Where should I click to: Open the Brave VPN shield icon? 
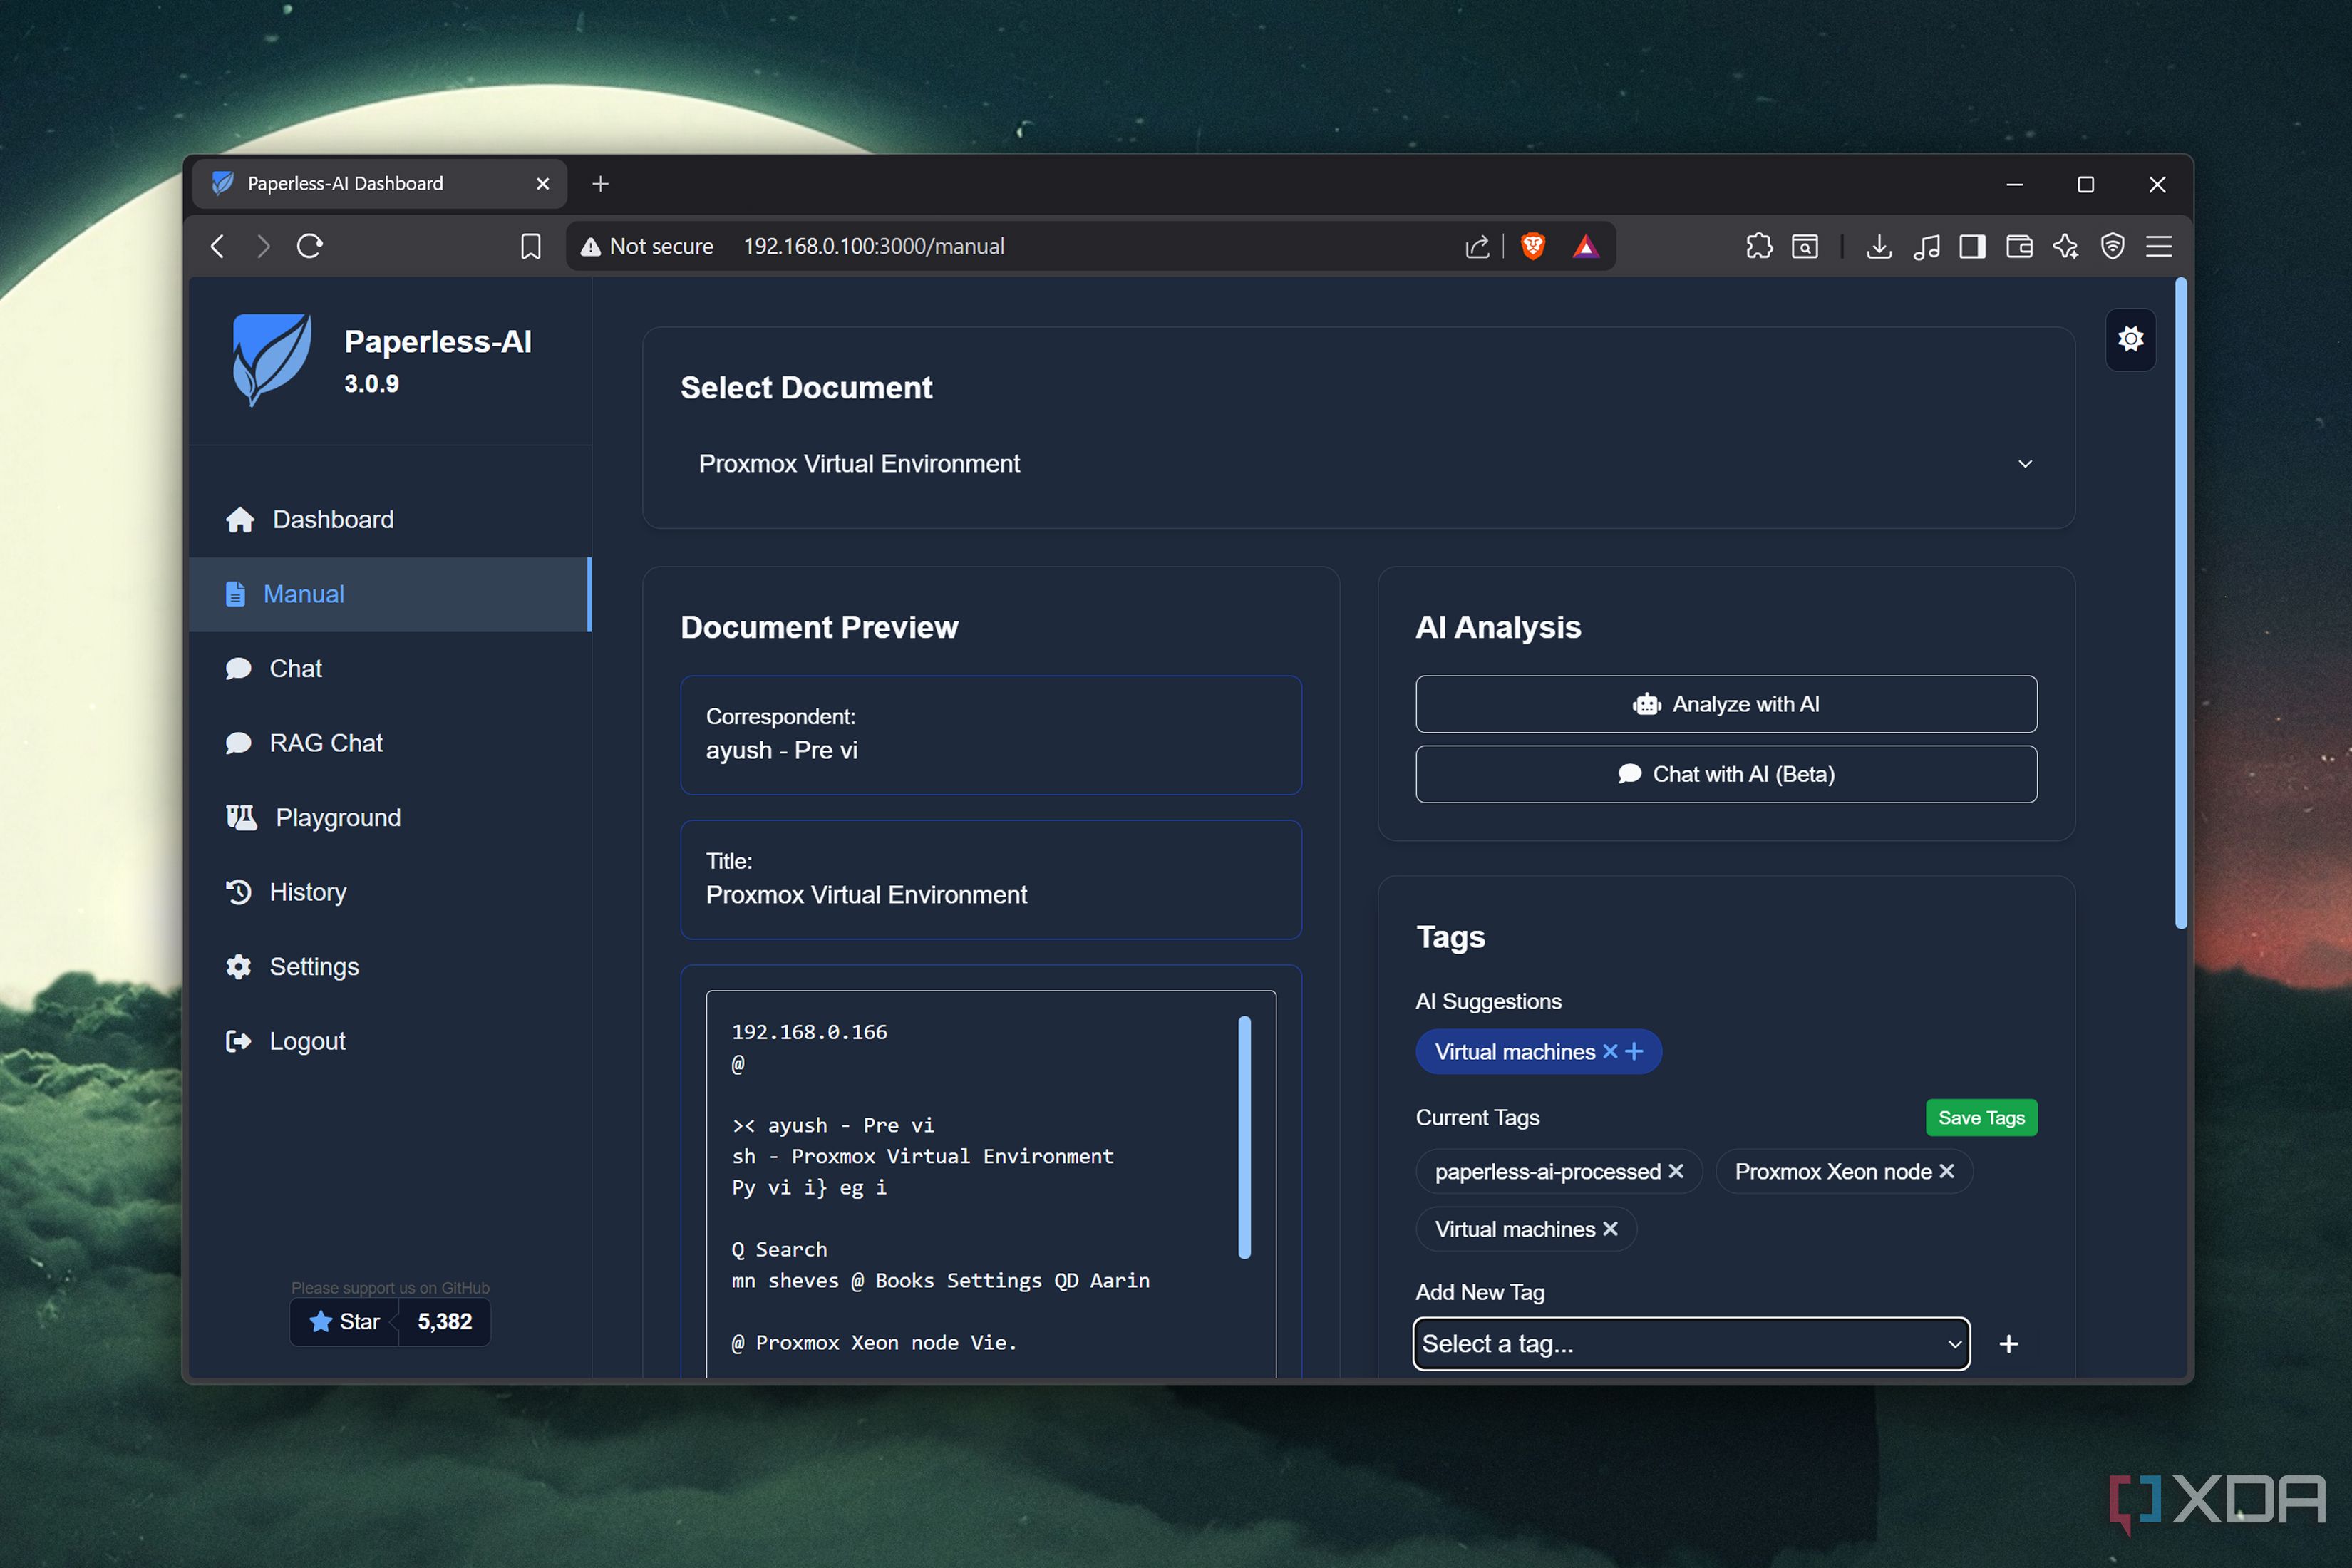[x=2112, y=246]
